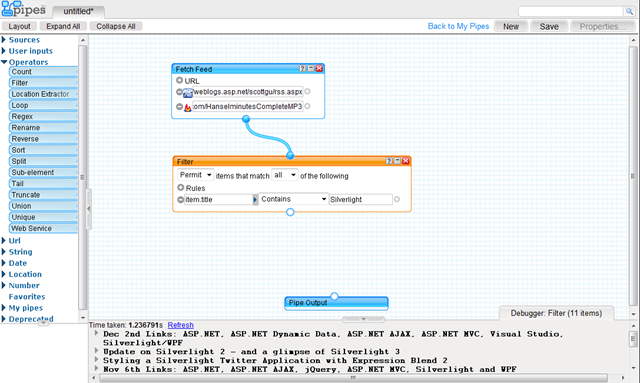640x383 pixels.
Task: Open help for Fetch Feed module
Action: pyautogui.click(x=302, y=69)
